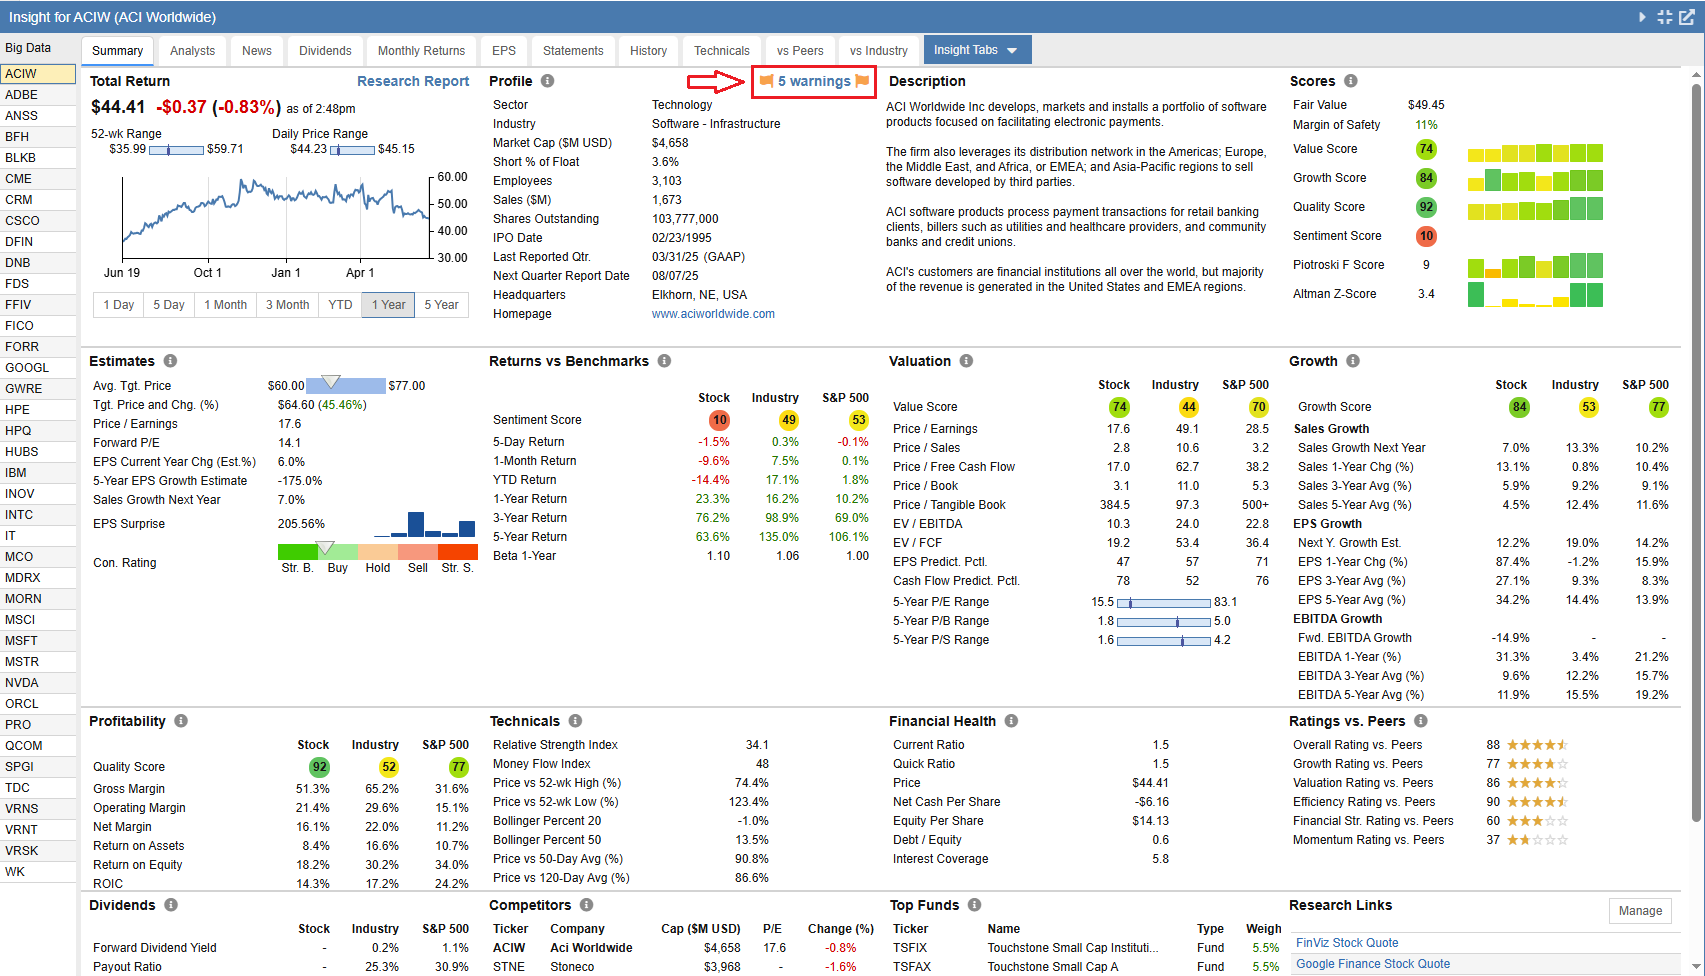Click info icon beside Ratings vs. Peers
Viewport: 1705px width, 976px height.
1421,721
